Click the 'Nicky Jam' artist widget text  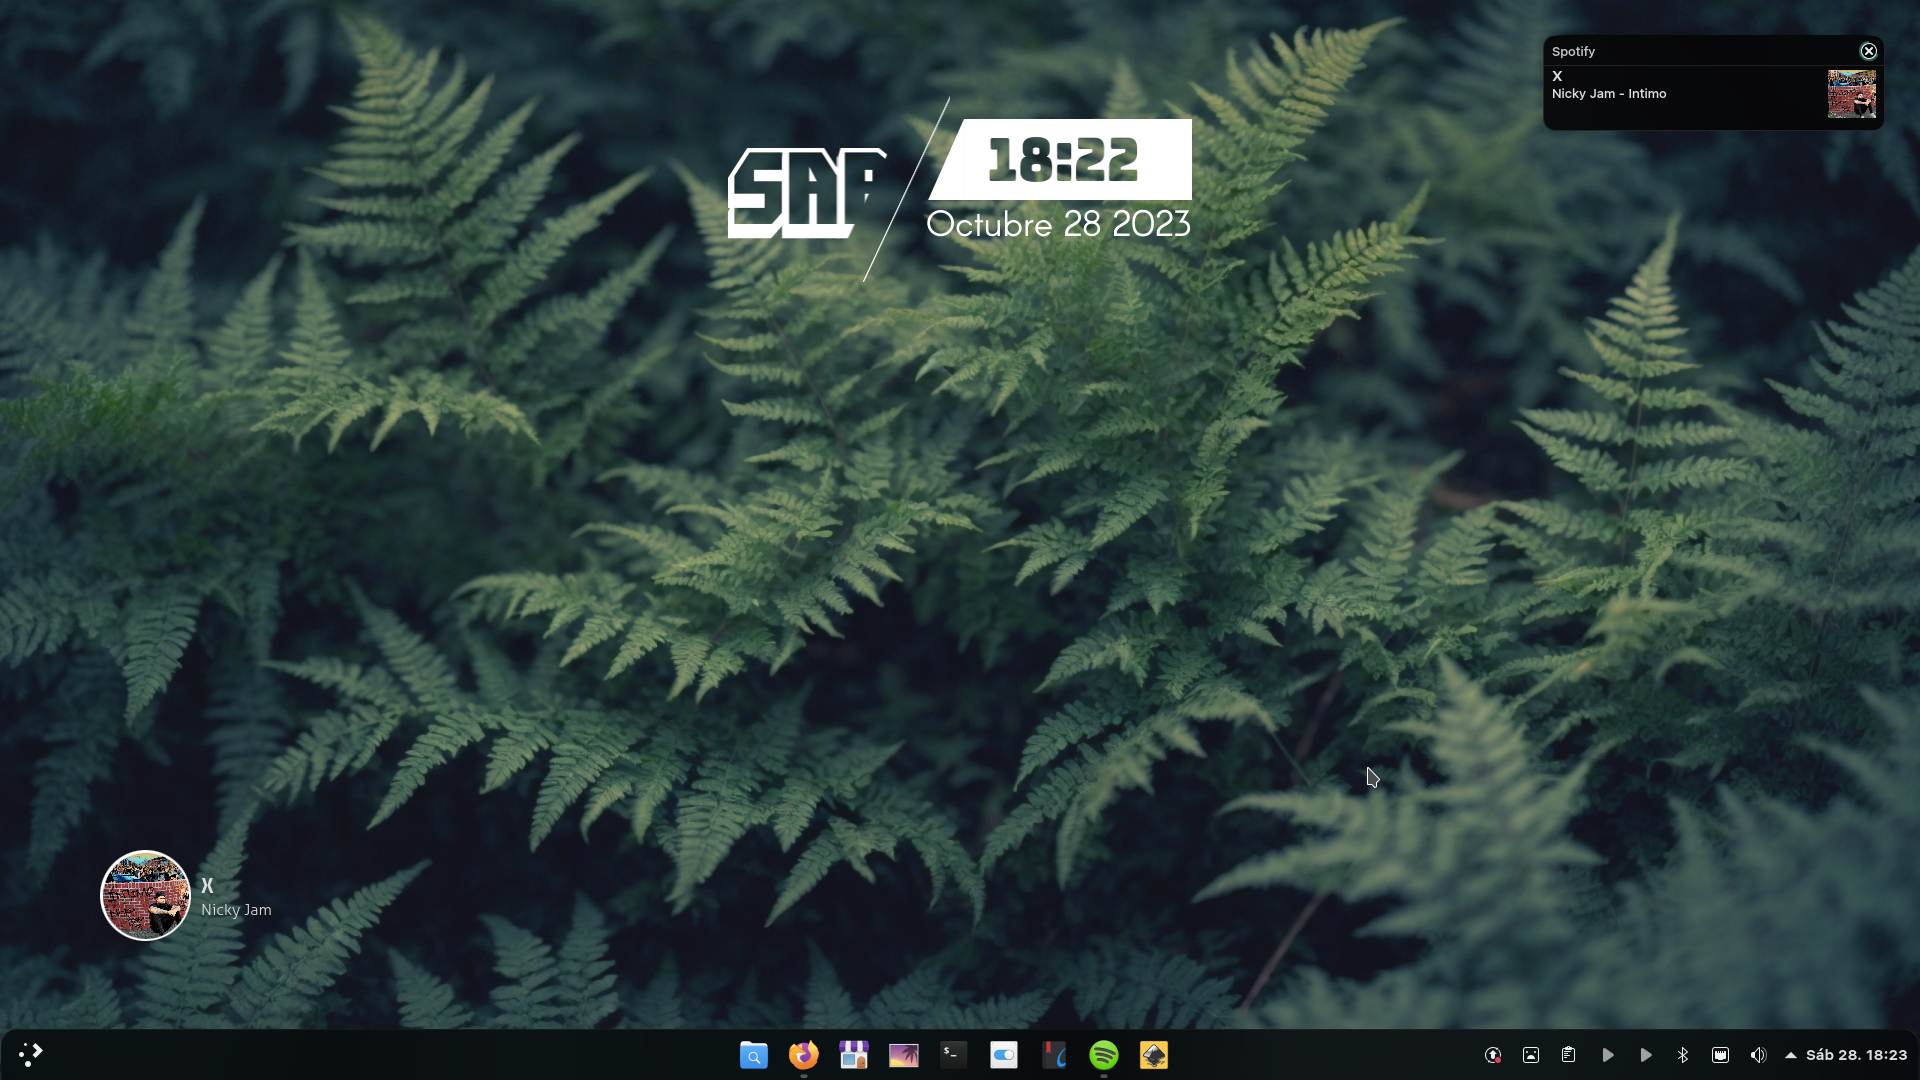pos(236,910)
